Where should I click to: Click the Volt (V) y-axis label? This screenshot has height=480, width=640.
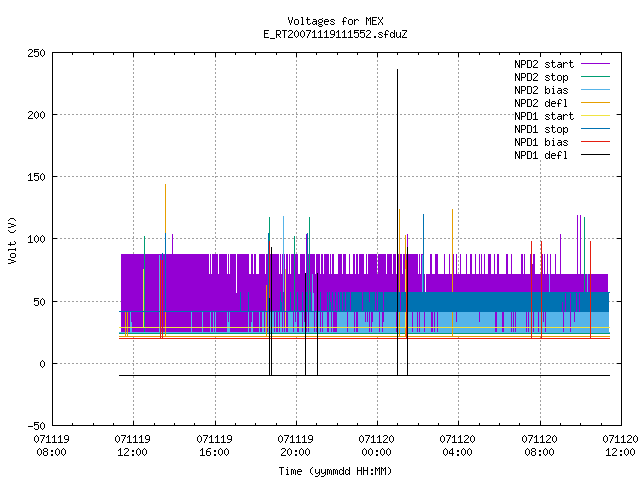click(x=12, y=240)
